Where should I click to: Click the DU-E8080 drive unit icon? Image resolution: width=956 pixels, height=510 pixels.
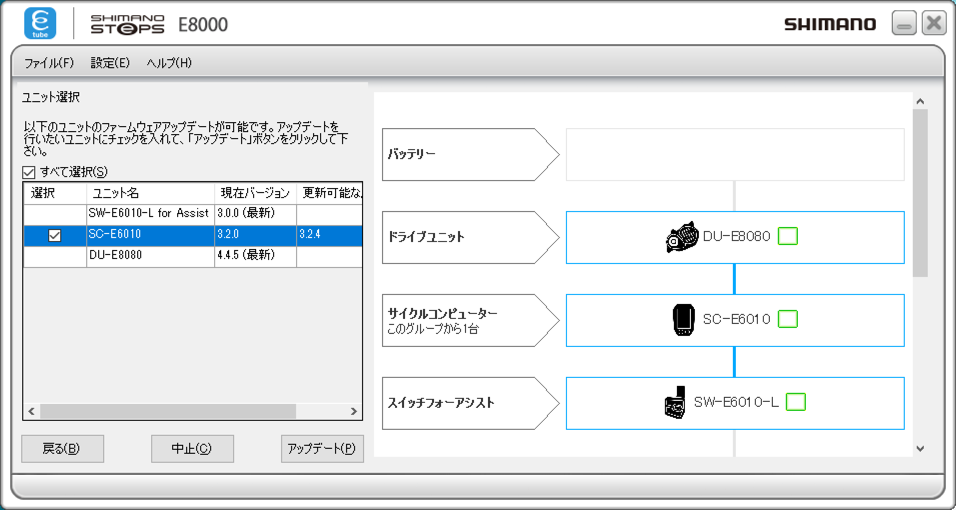click(681, 237)
